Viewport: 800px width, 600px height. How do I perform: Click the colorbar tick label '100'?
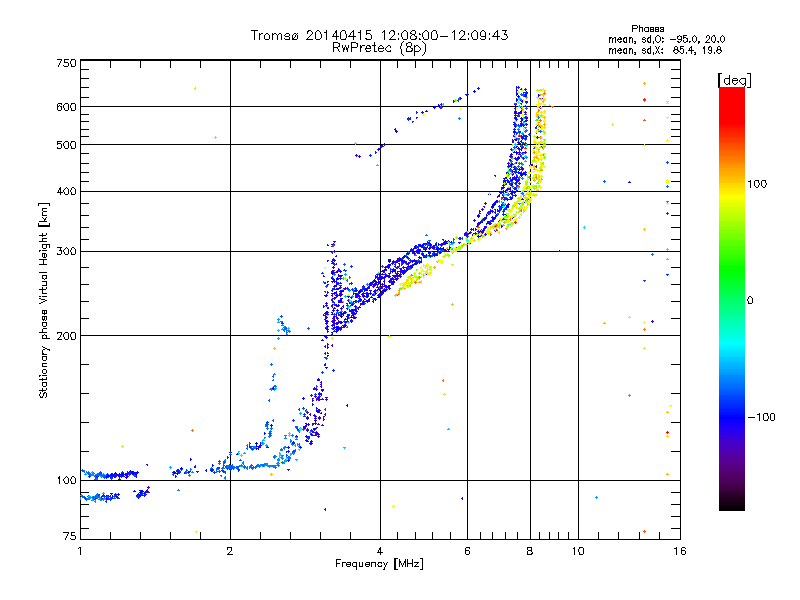(x=757, y=184)
